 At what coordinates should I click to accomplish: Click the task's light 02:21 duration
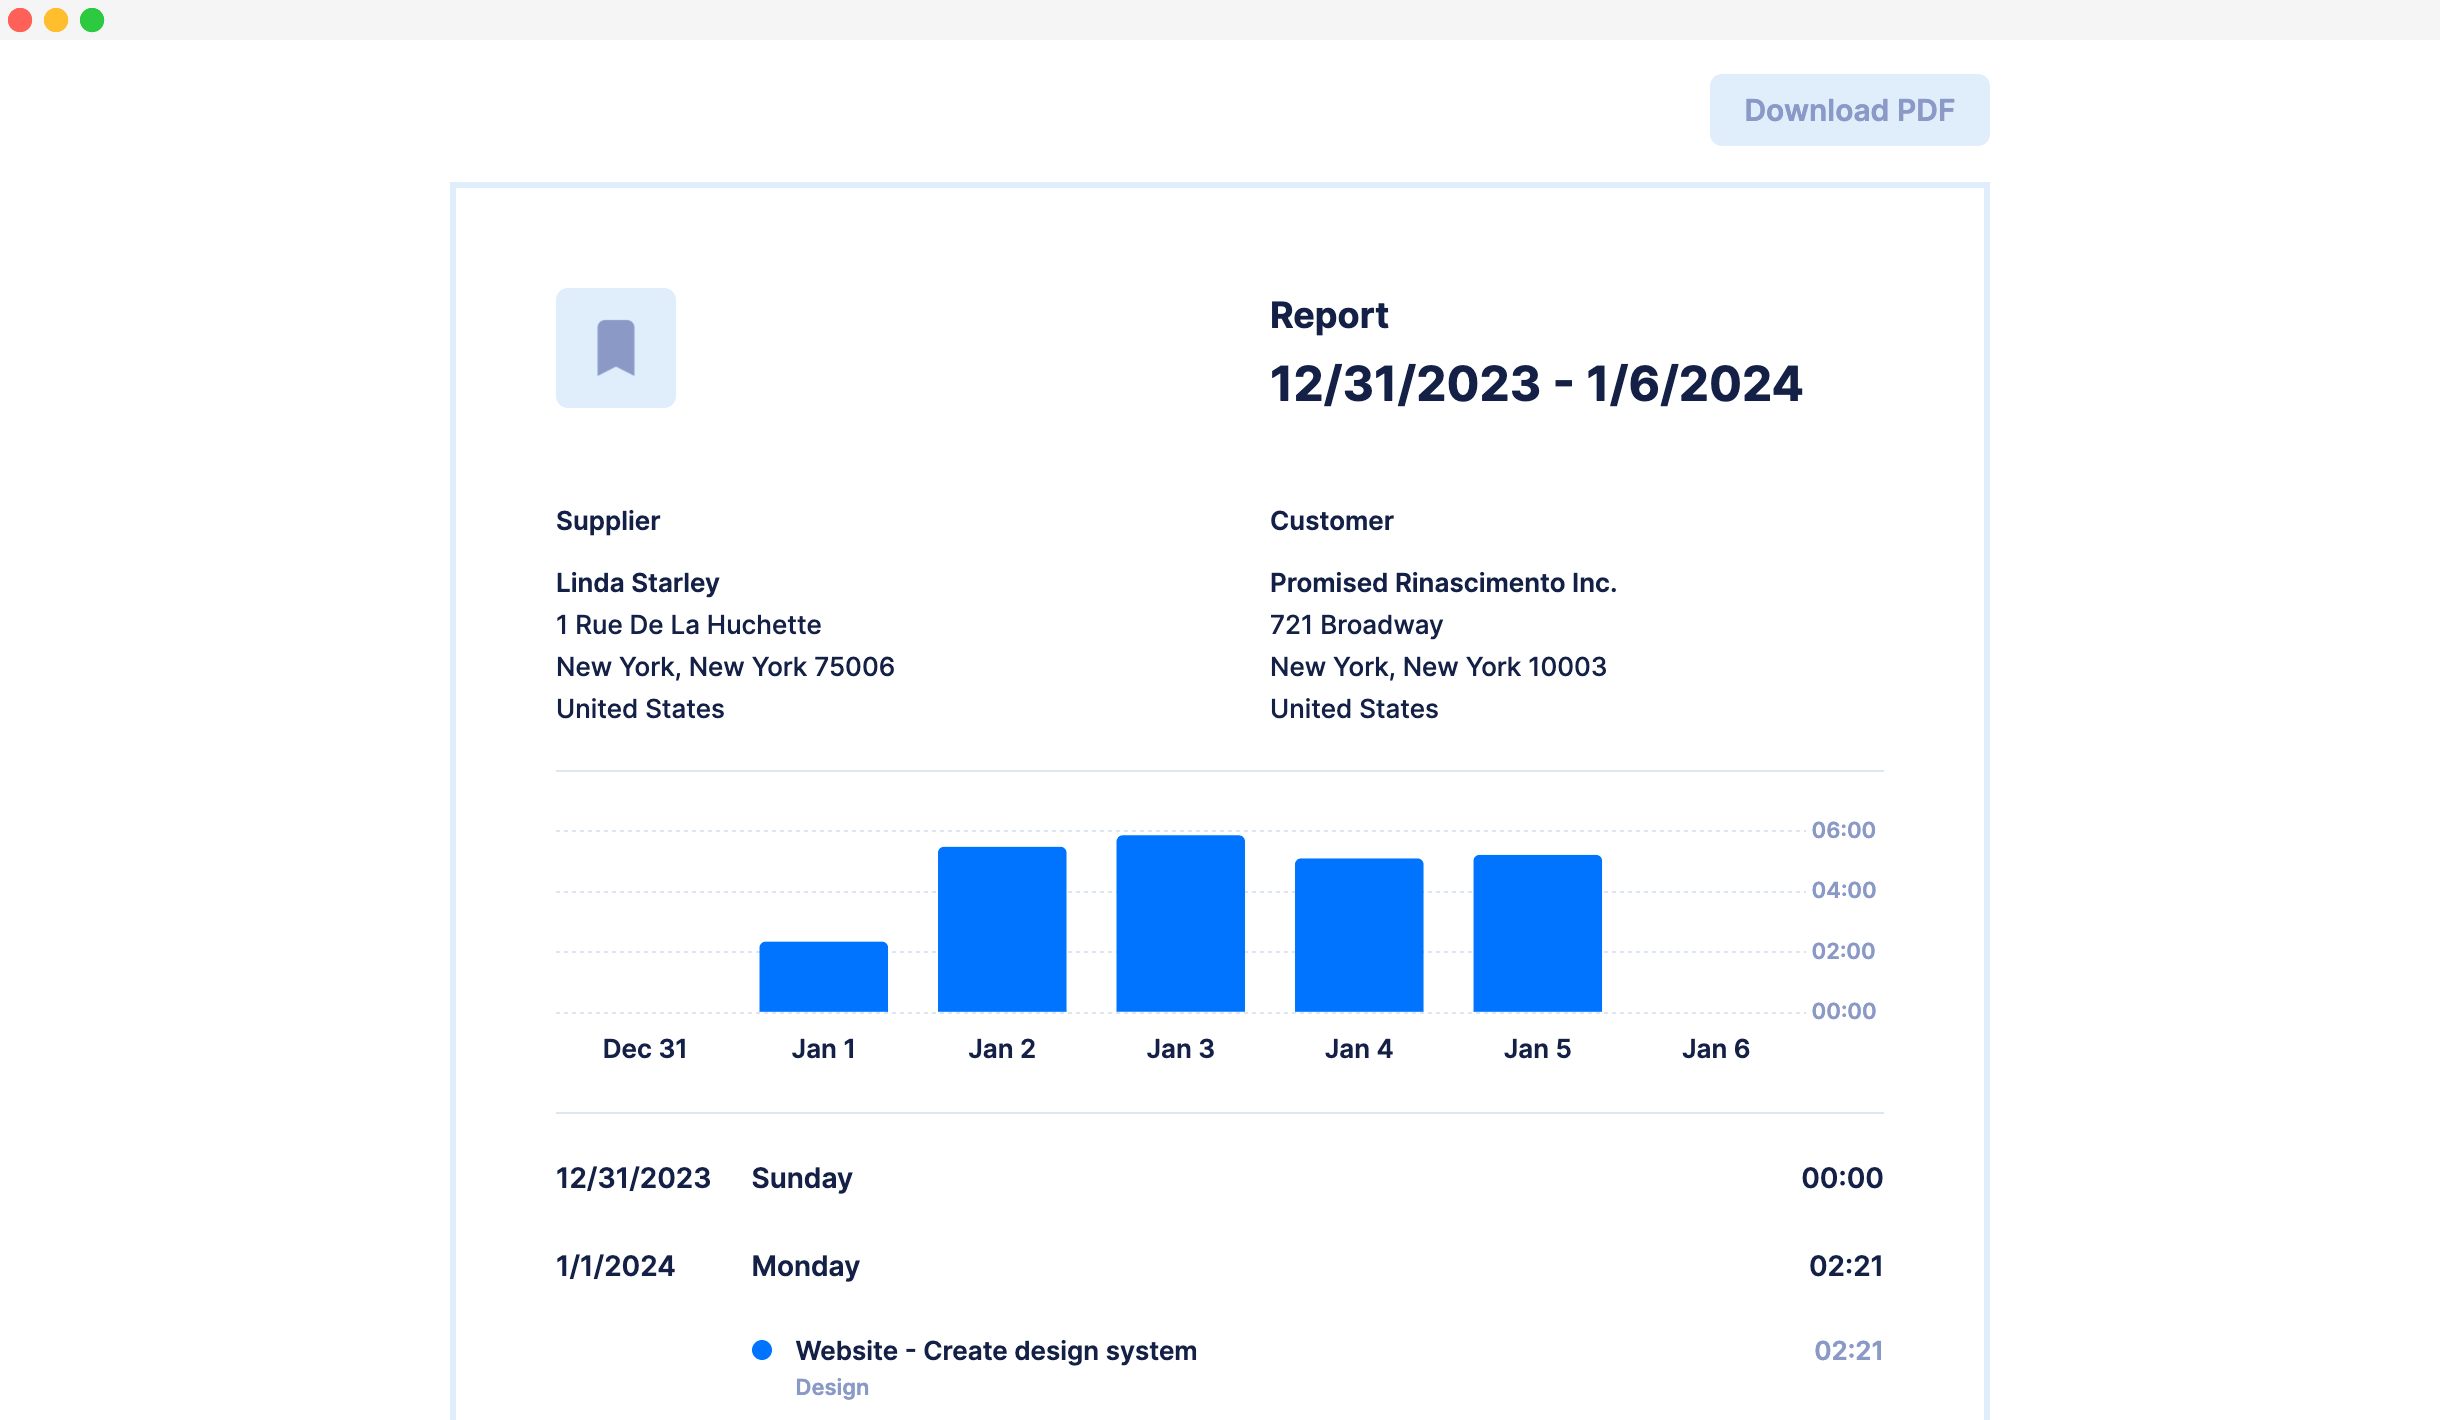[1848, 1351]
